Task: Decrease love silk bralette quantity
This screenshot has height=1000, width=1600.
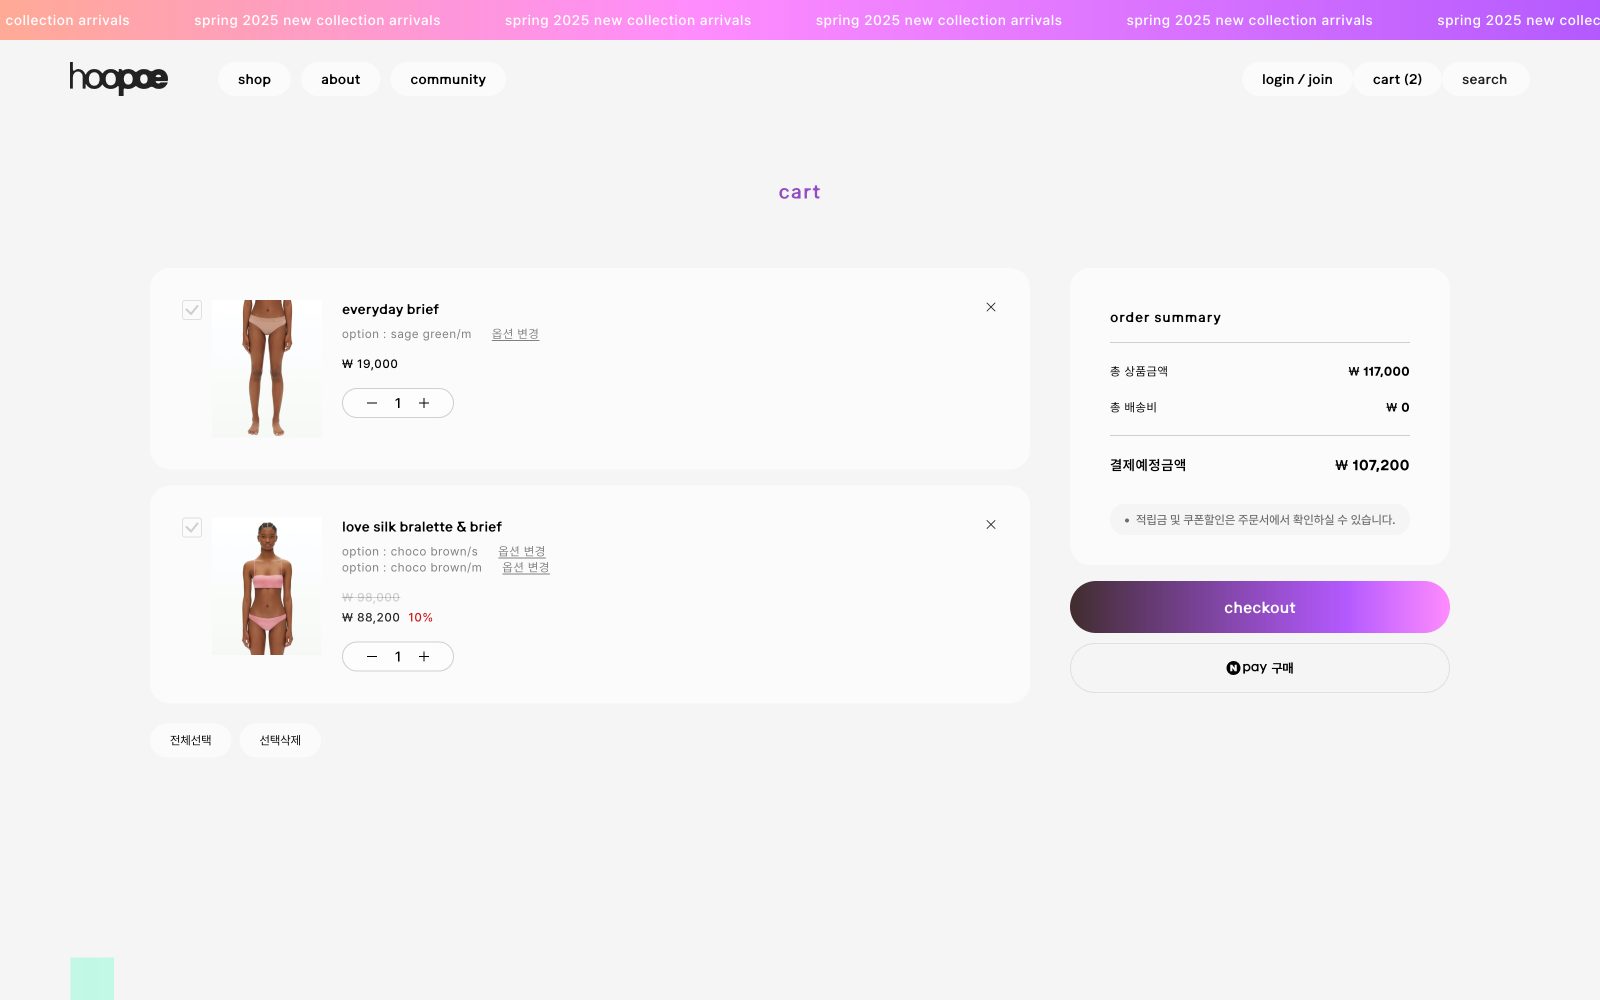Action: [372, 657]
